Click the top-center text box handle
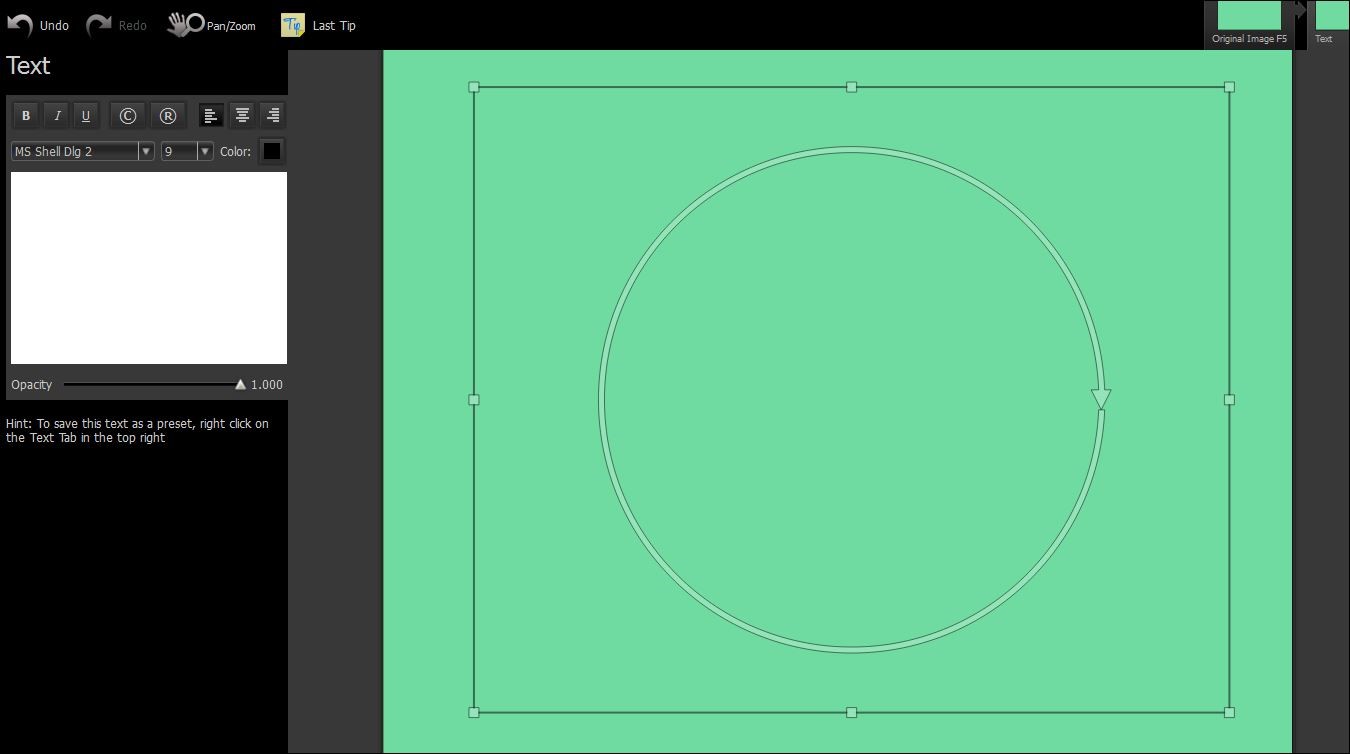The height and width of the screenshot is (754, 1350). [852, 87]
